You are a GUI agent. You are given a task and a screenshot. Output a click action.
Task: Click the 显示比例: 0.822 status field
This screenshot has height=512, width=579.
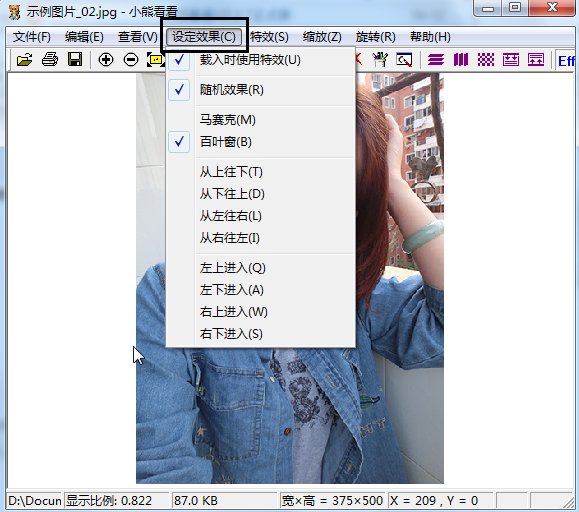click(116, 501)
